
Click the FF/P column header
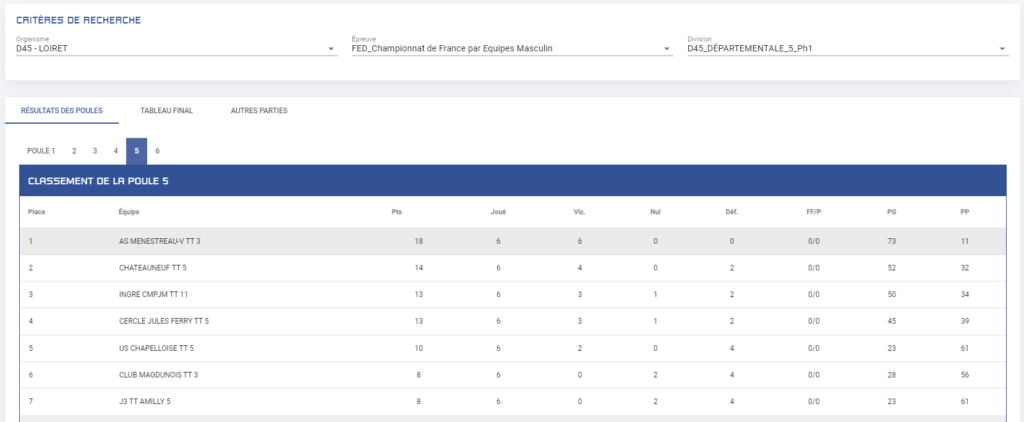point(813,212)
